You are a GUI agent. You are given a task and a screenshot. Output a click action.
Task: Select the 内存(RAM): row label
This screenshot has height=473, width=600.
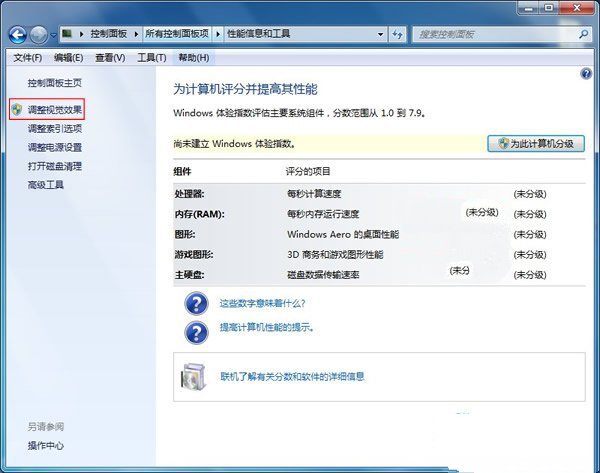[199, 214]
